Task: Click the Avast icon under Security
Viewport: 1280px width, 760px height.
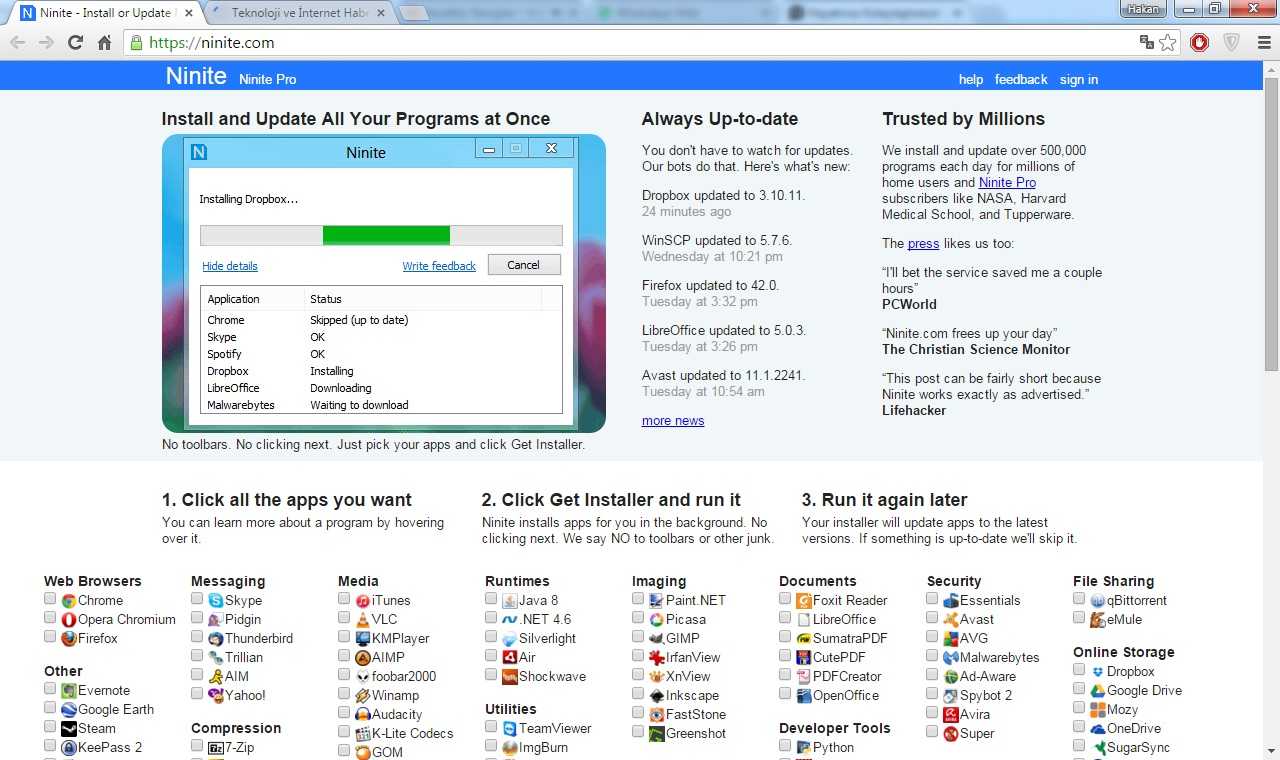Action: point(951,620)
